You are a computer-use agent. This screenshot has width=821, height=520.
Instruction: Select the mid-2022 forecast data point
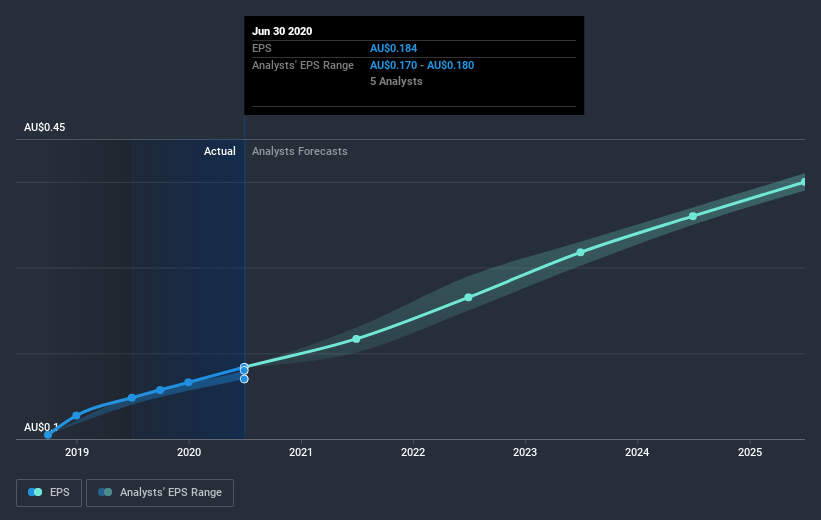[469, 297]
